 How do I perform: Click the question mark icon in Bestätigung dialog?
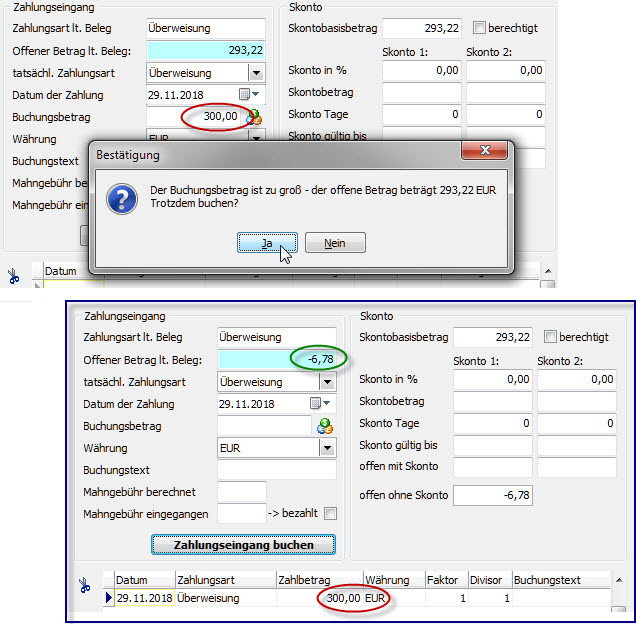pos(121,197)
